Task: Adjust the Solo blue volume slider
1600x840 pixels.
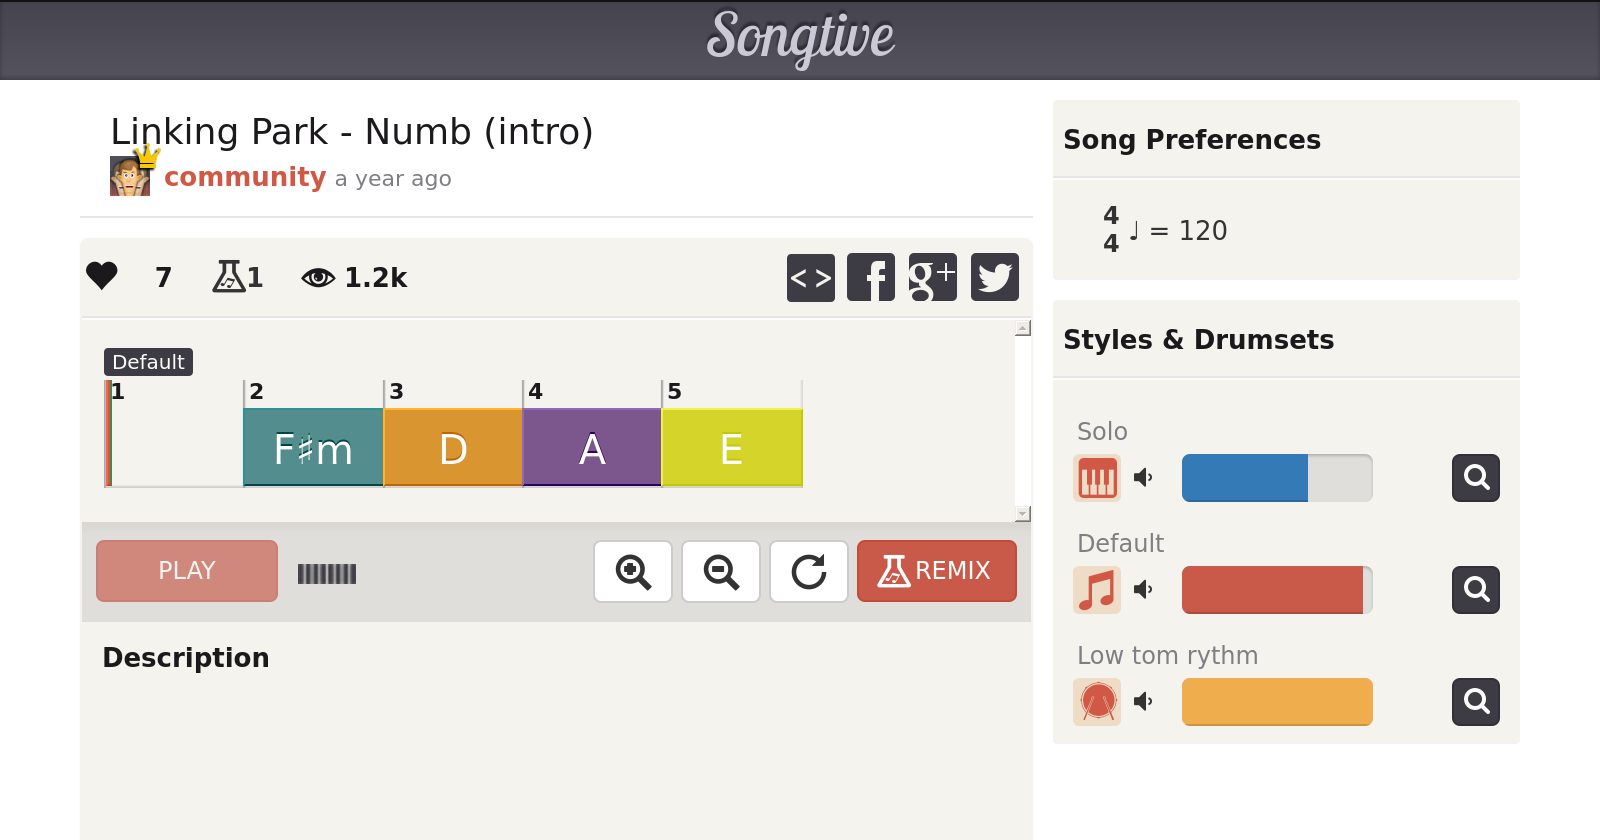Action: pyautogui.click(x=1277, y=478)
